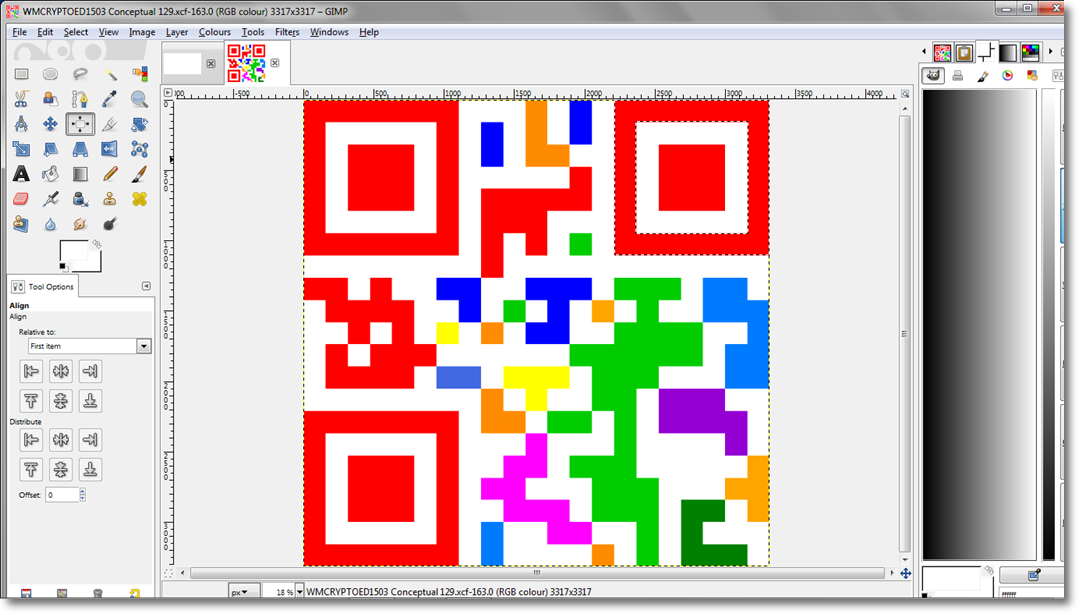Viewport: 1080px width, 615px height.
Task: Open the Tool Options tab configuration menu
Action: tap(146, 286)
